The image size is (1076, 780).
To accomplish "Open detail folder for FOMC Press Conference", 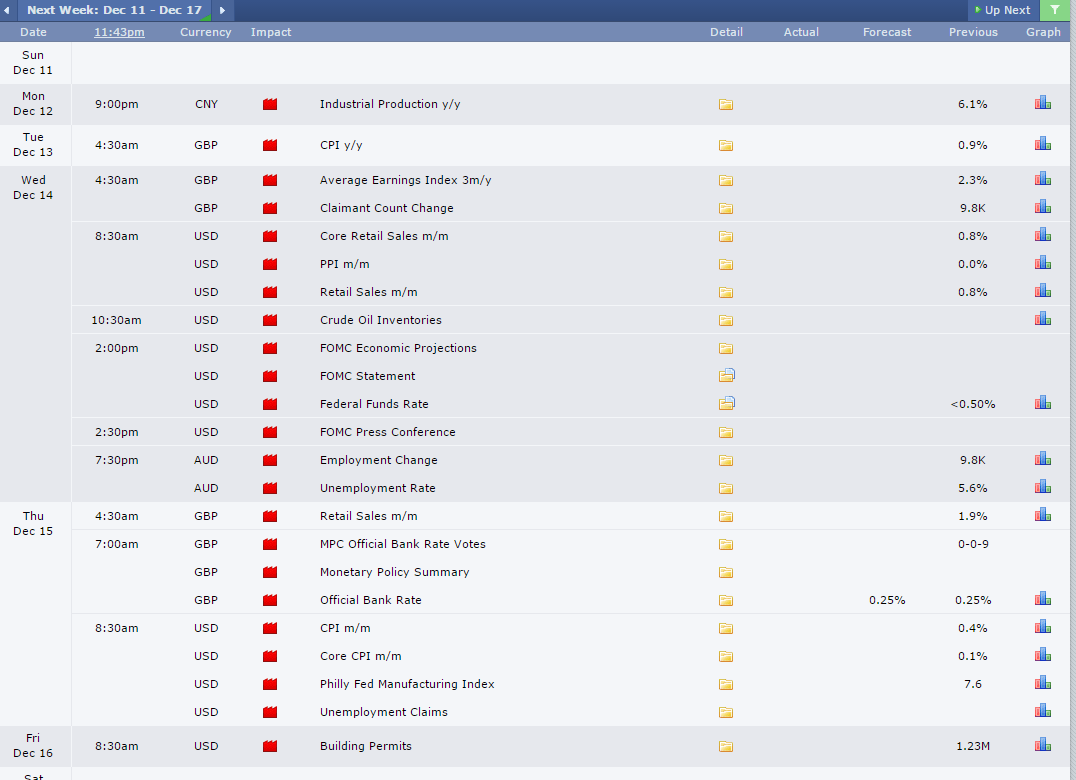I will point(726,432).
